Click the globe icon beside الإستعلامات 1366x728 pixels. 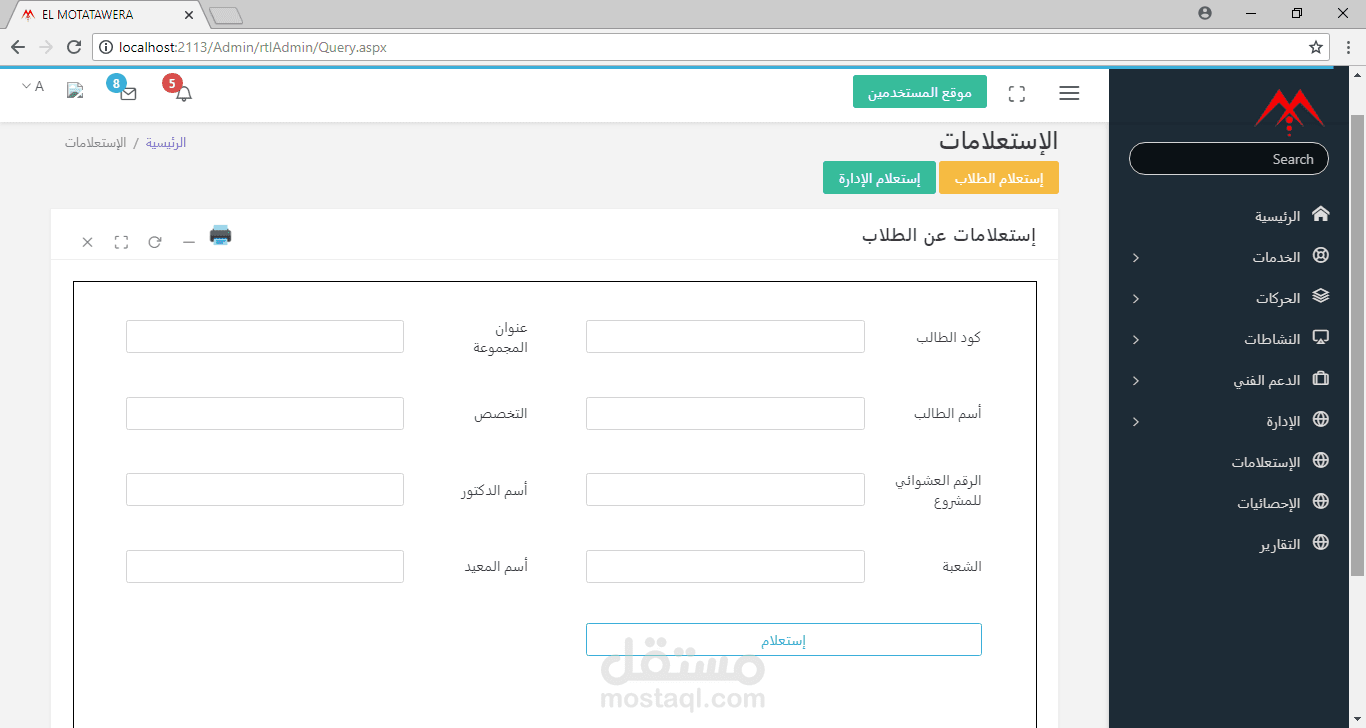coord(1320,461)
